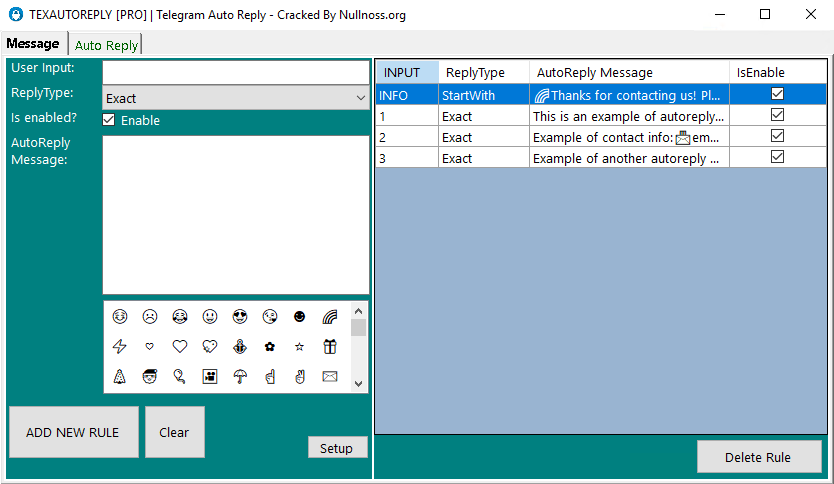The height and width of the screenshot is (484, 834).
Task: Click the Clear button
Action: [174, 432]
